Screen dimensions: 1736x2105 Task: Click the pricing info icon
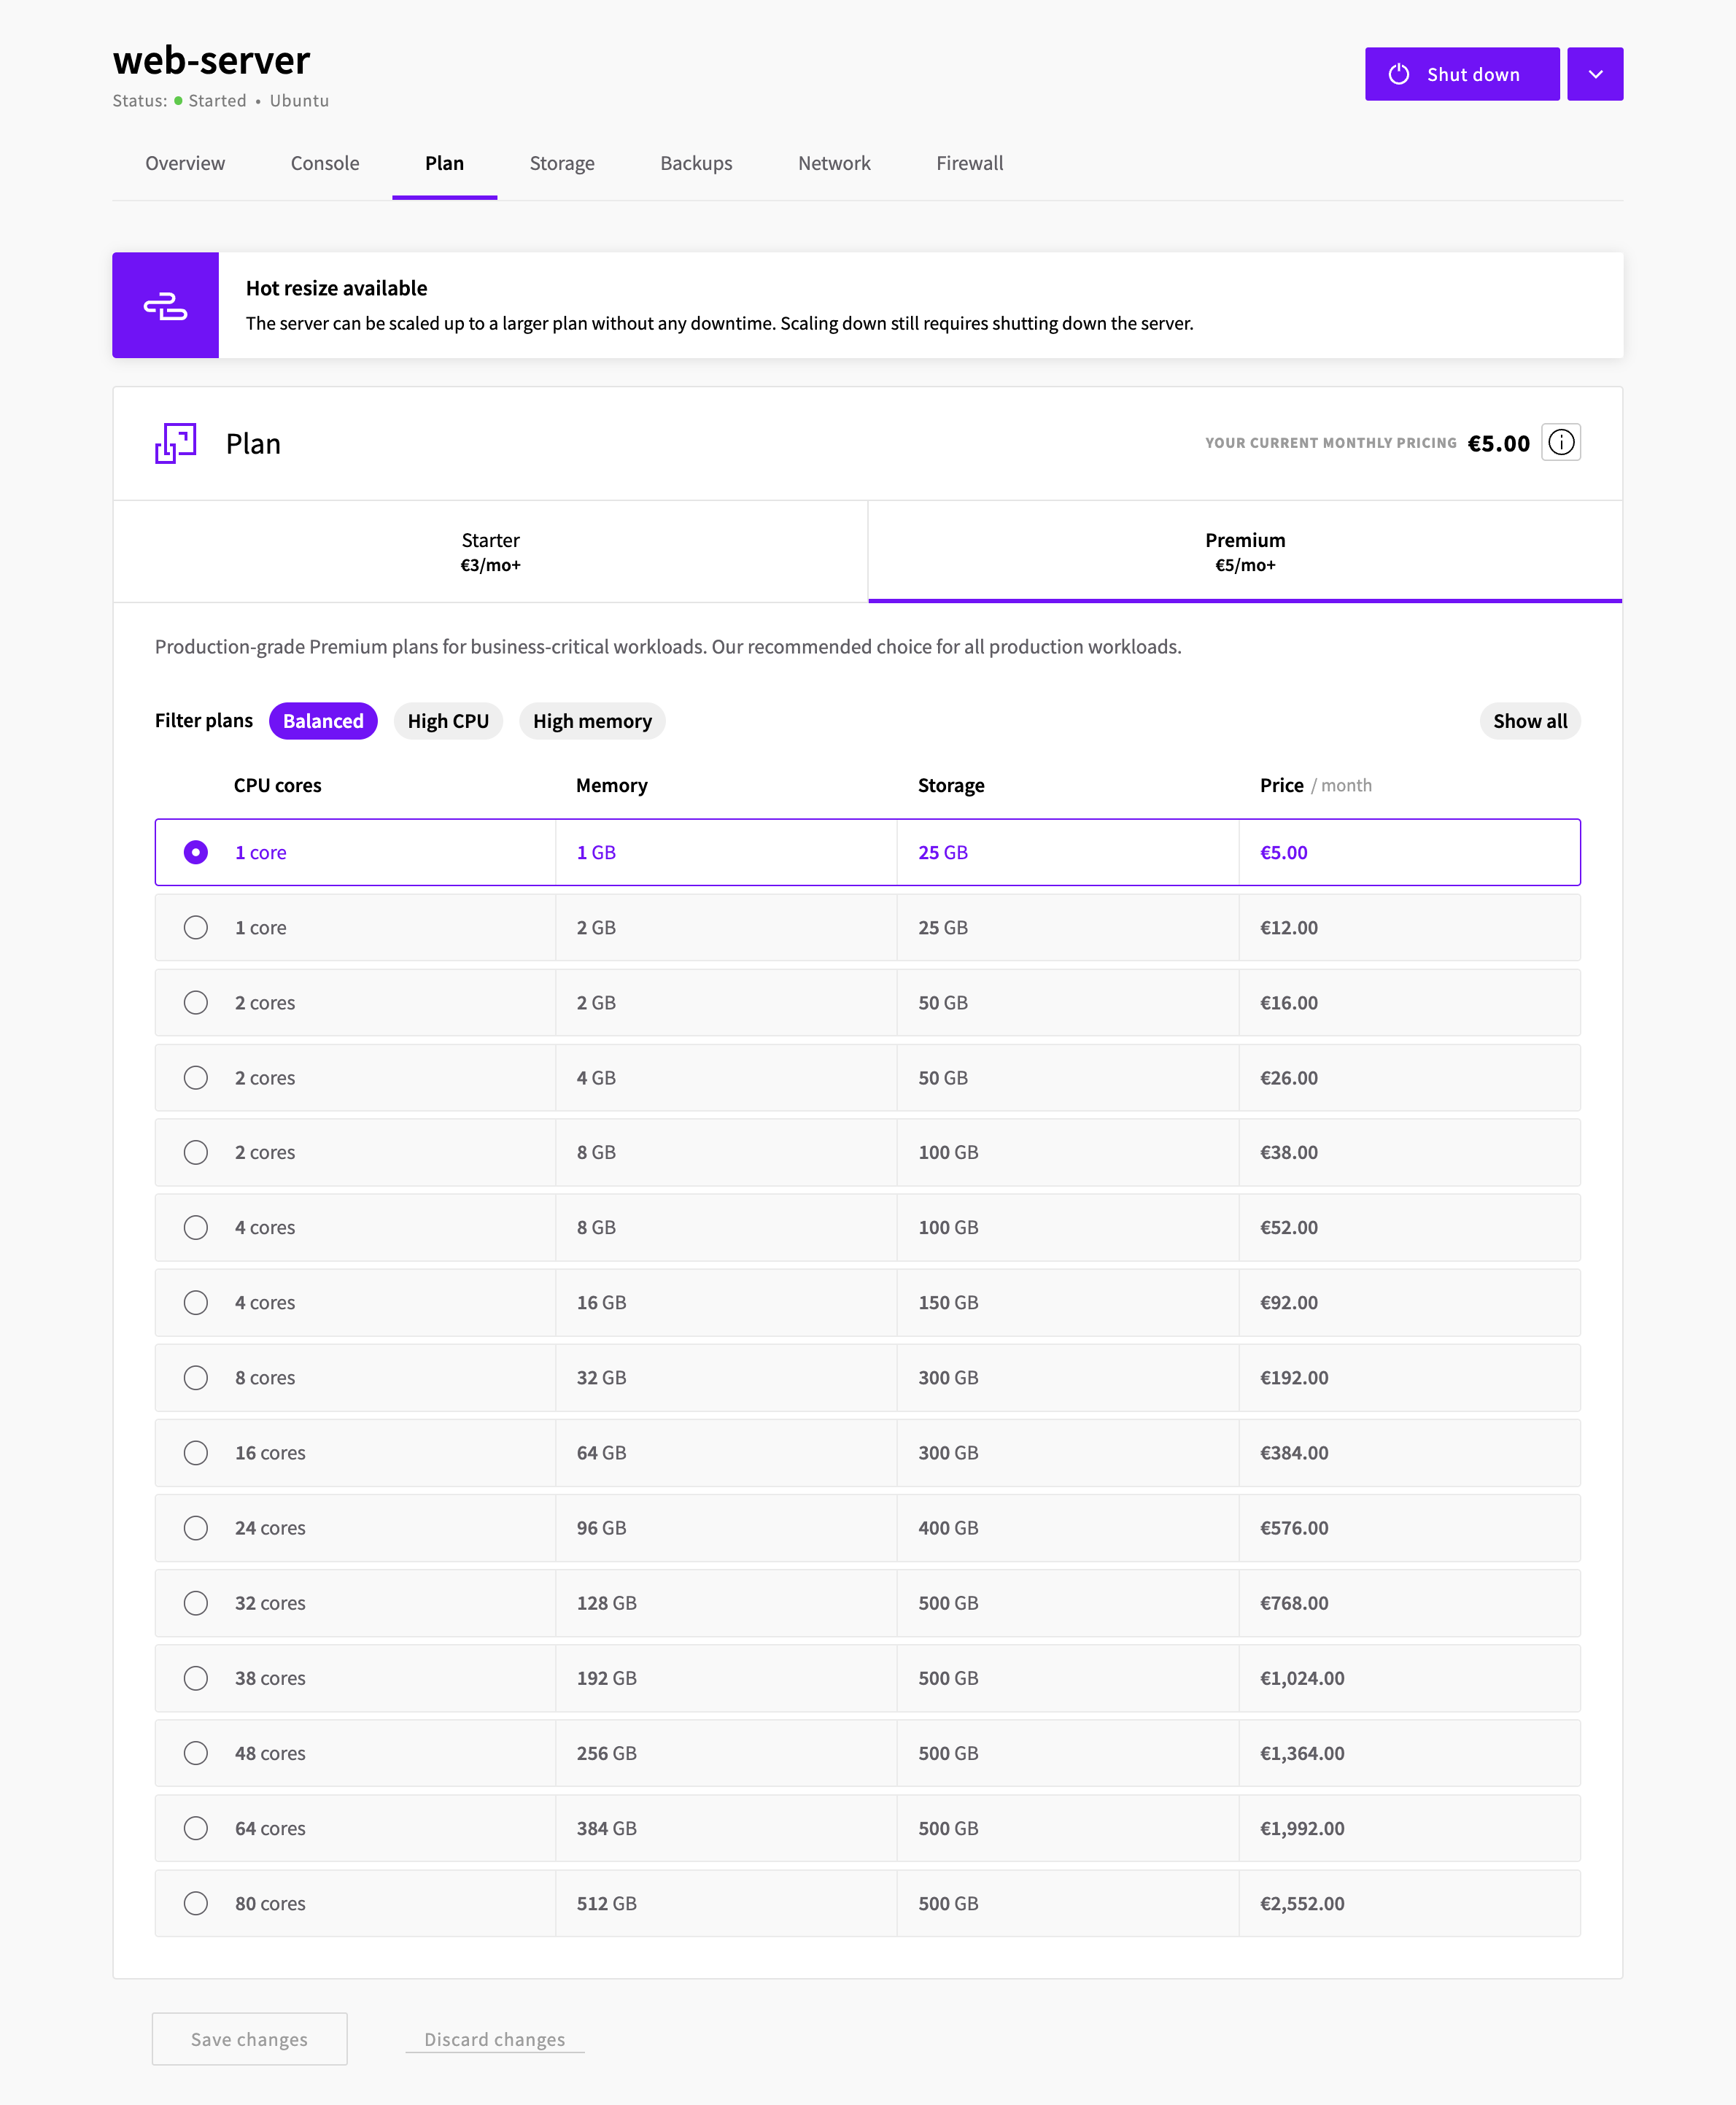(x=1560, y=442)
